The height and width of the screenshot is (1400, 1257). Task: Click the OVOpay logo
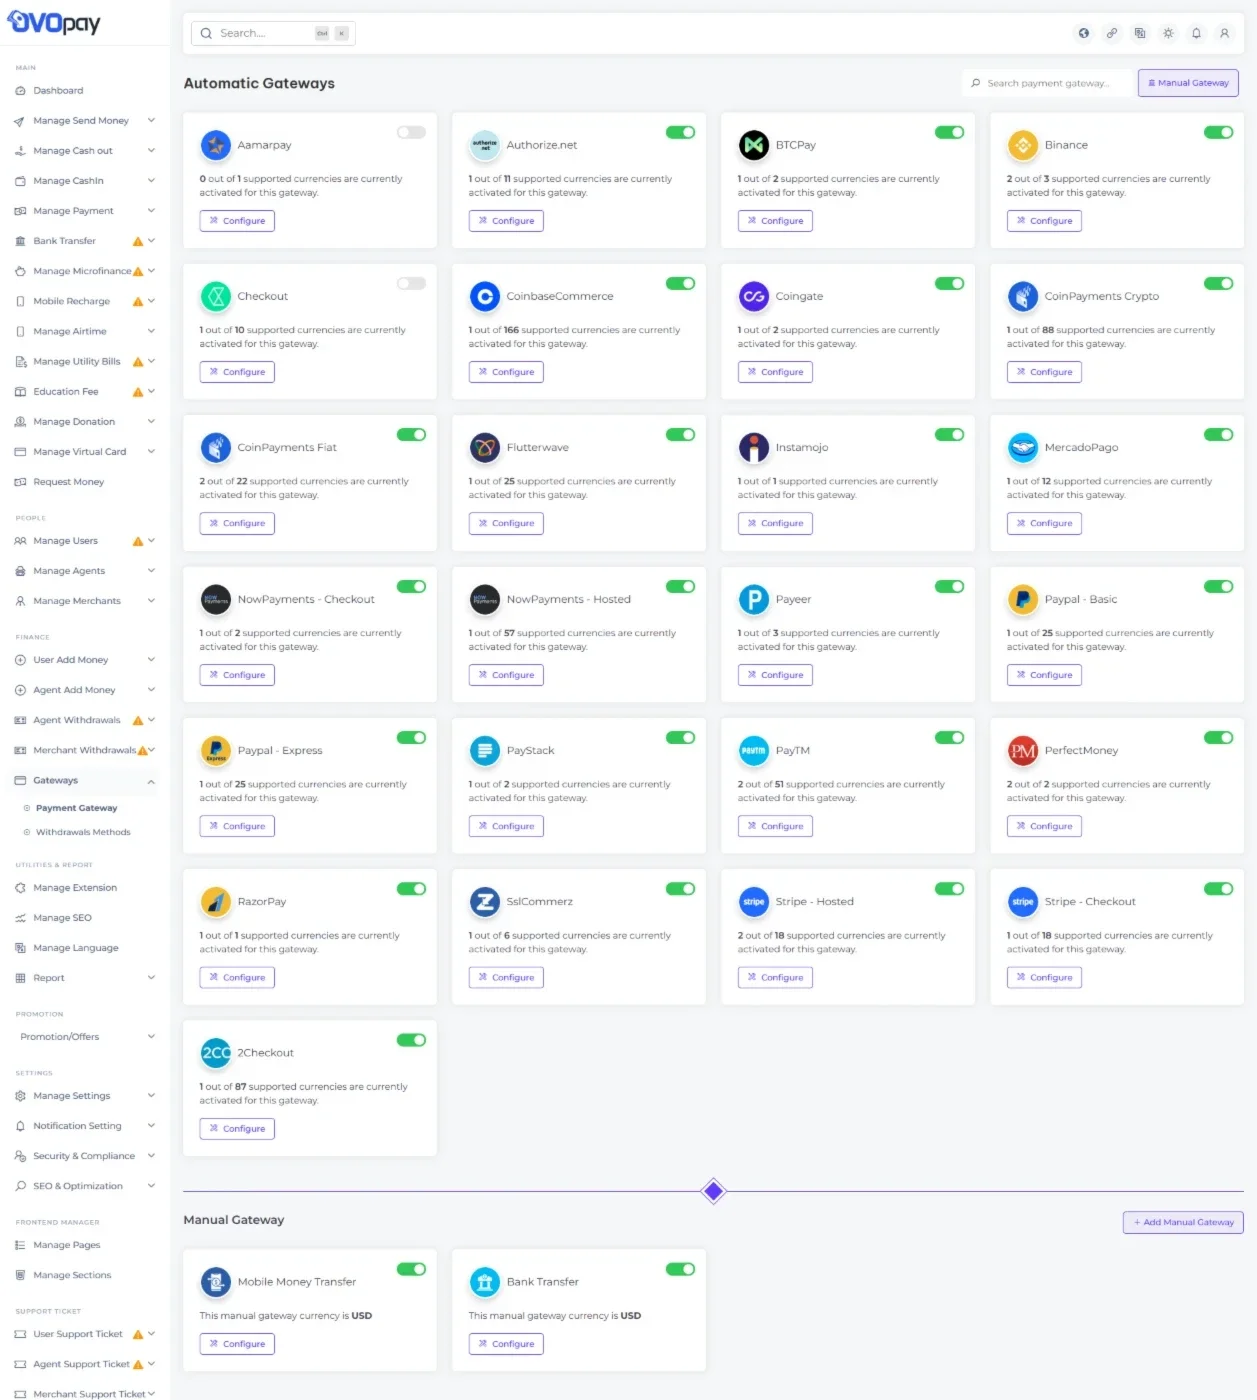[x=54, y=22]
